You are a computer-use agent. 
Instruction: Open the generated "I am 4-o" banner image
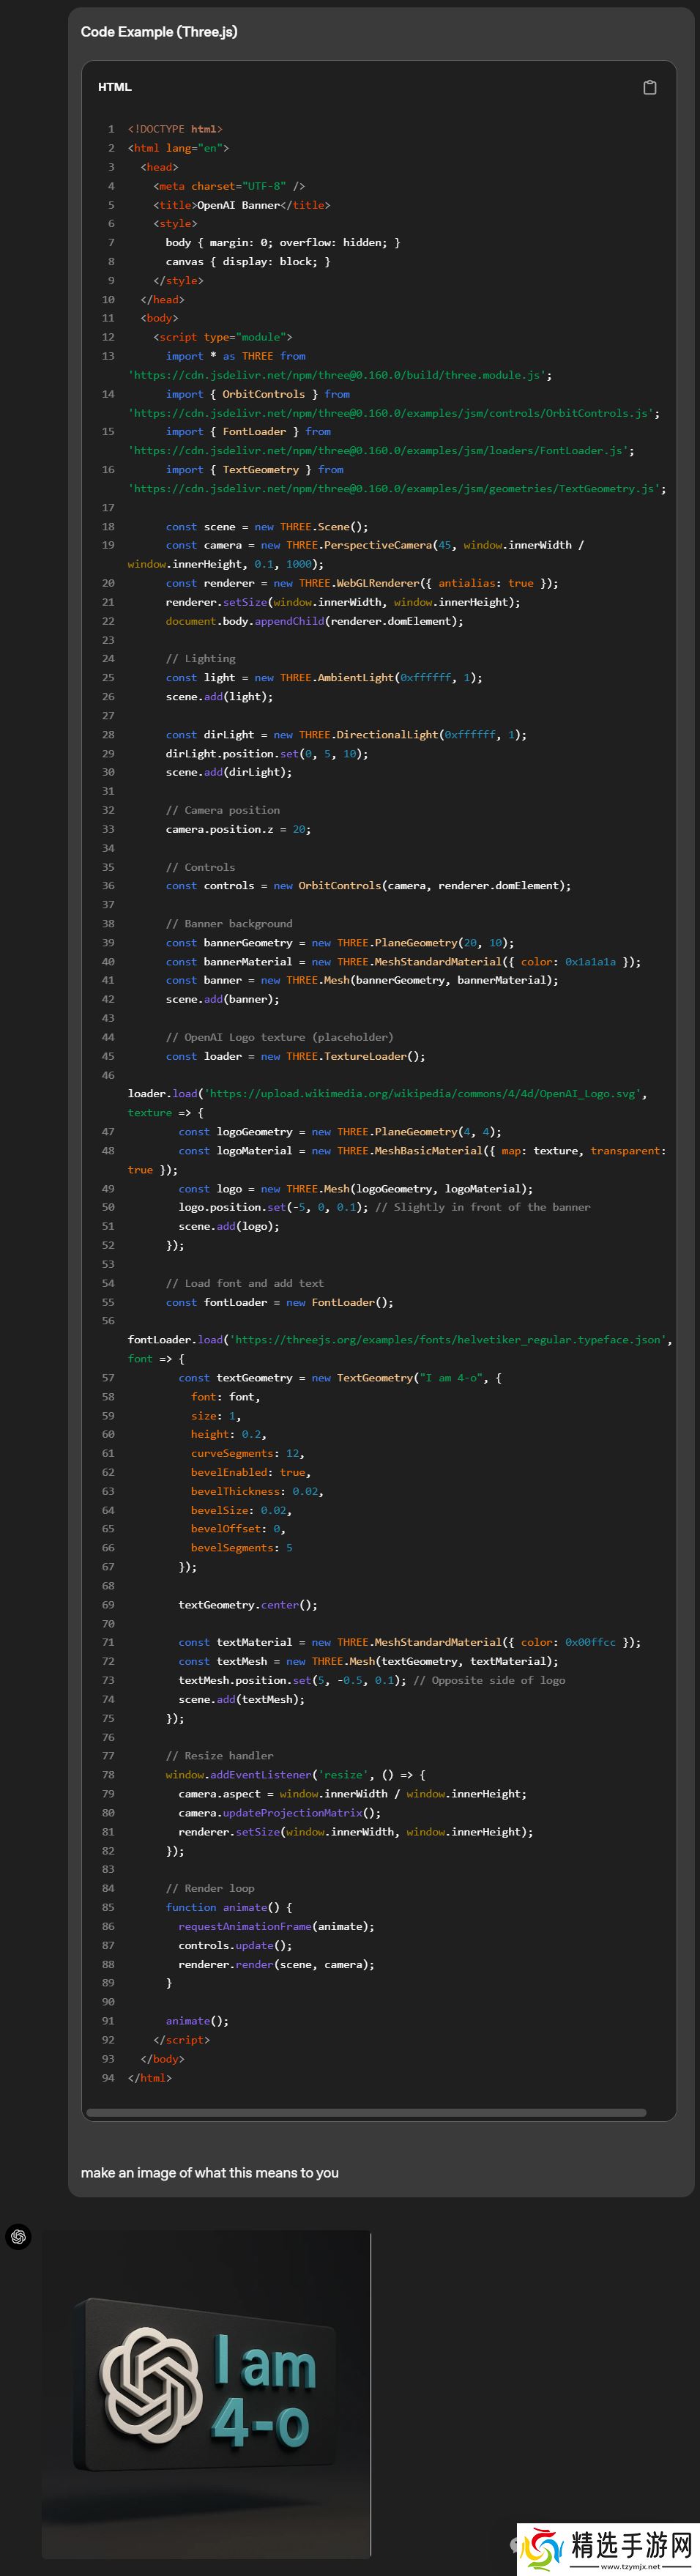coord(205,2395)
